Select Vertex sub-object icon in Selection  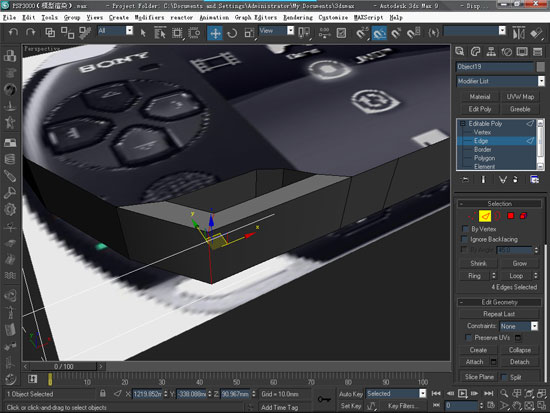click(x=472, y=216)
